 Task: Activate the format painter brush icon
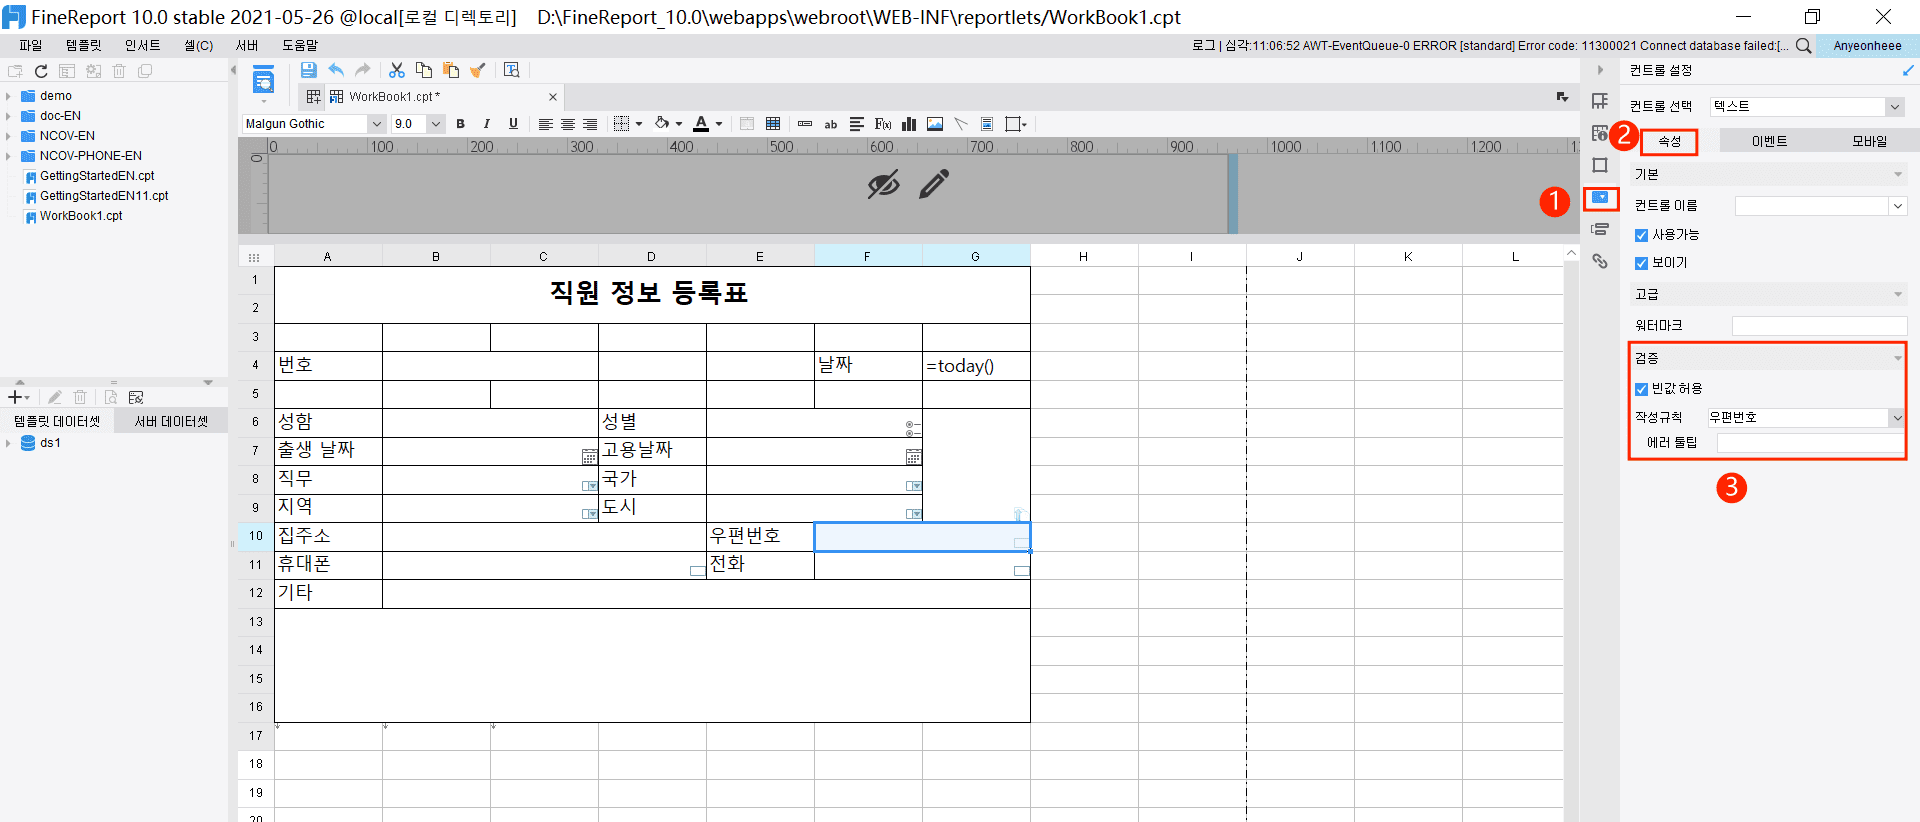coord(478,70)
